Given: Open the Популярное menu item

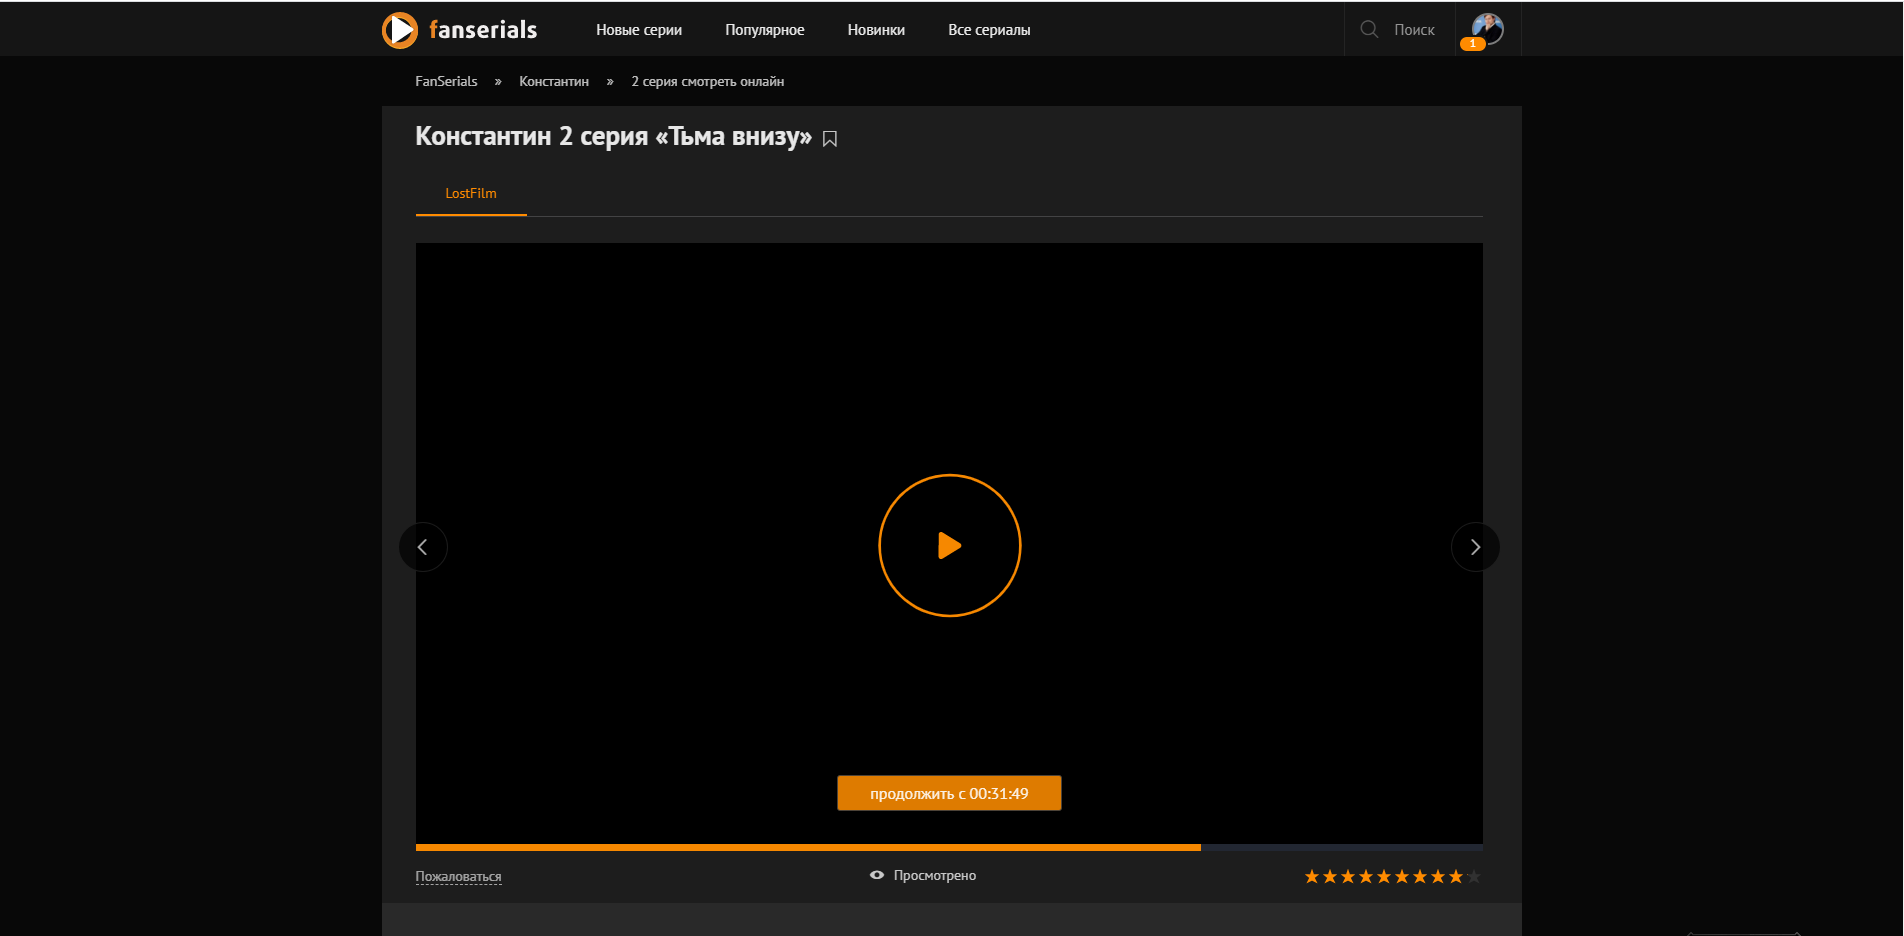Looking at the screenshot, I should 764,30.
